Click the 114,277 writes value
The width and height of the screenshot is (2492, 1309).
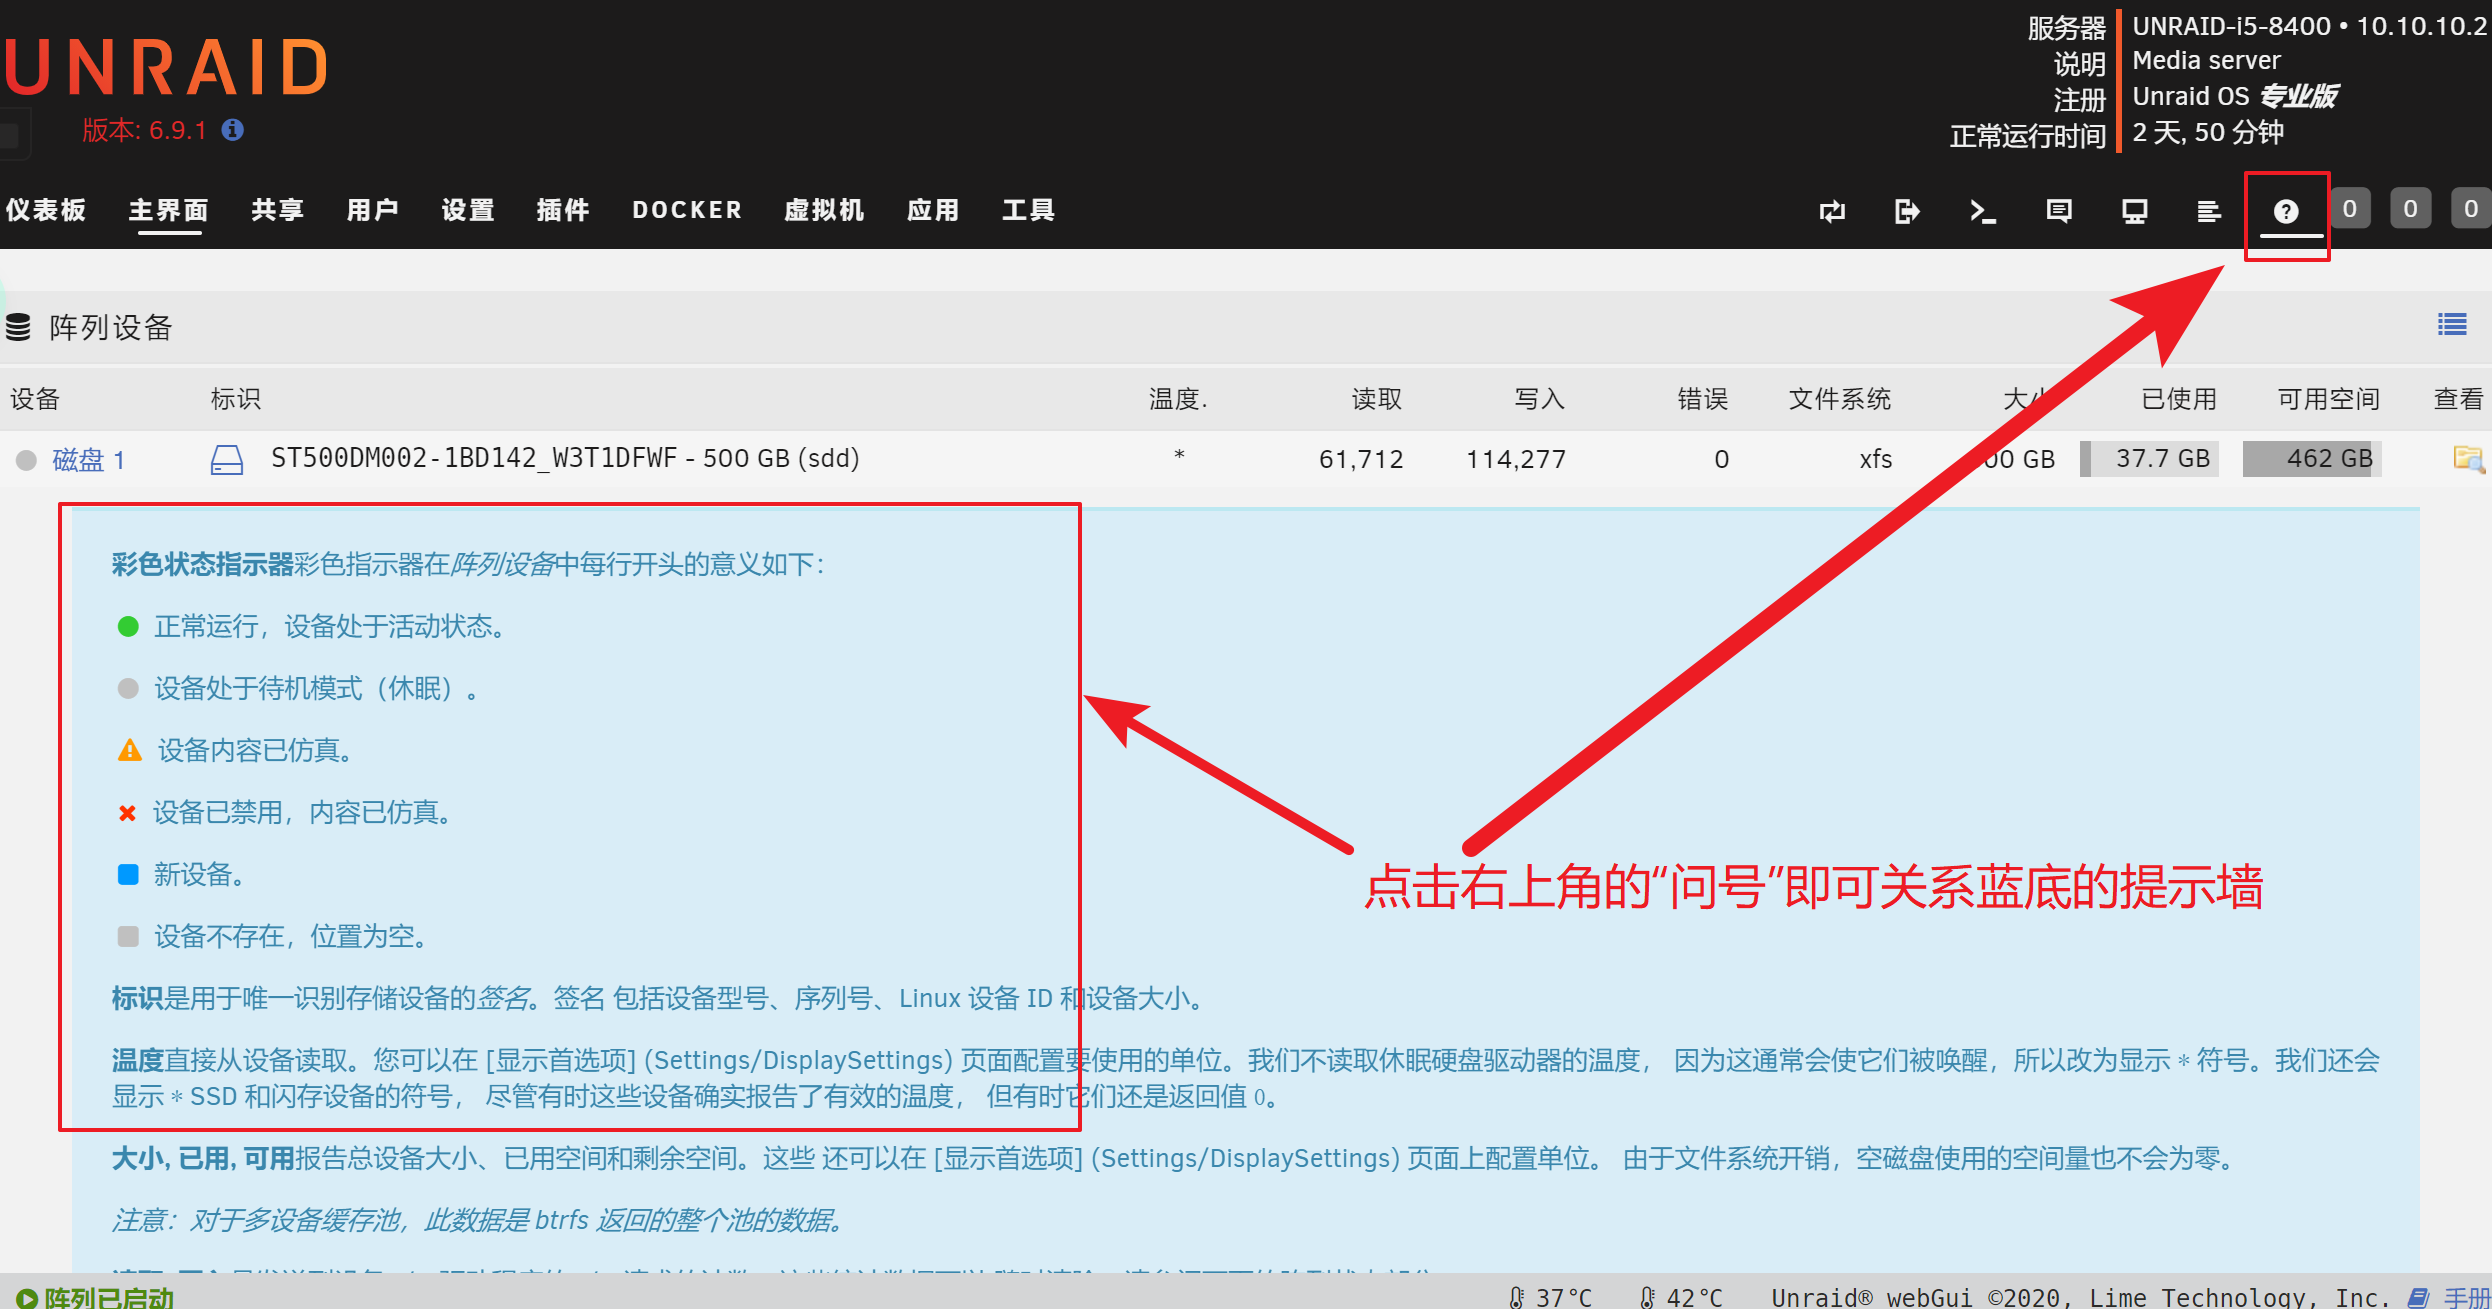[1516, 459]
